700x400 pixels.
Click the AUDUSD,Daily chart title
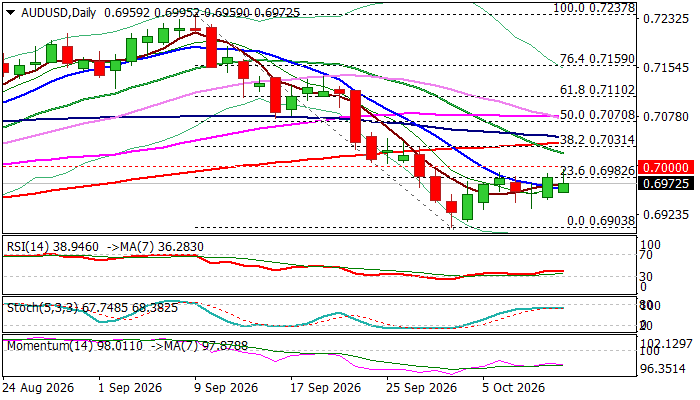tap(58, 13)
